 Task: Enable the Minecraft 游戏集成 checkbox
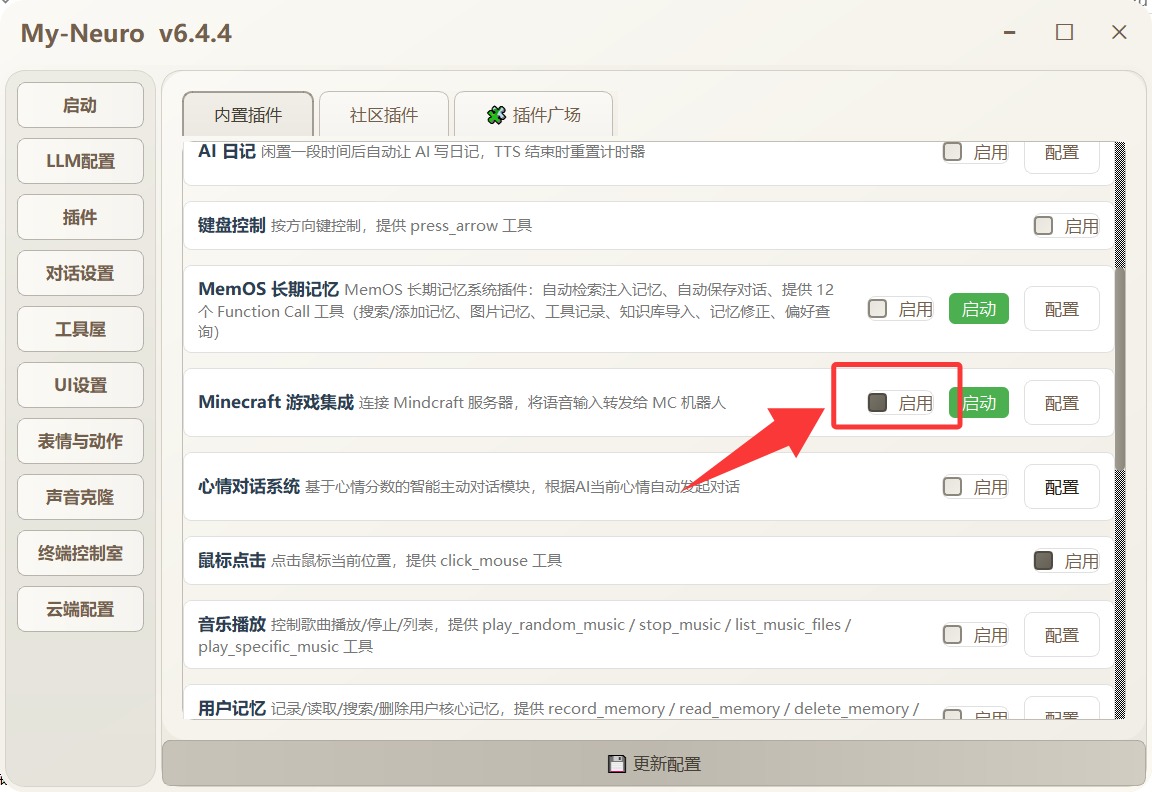click(878, 403)
